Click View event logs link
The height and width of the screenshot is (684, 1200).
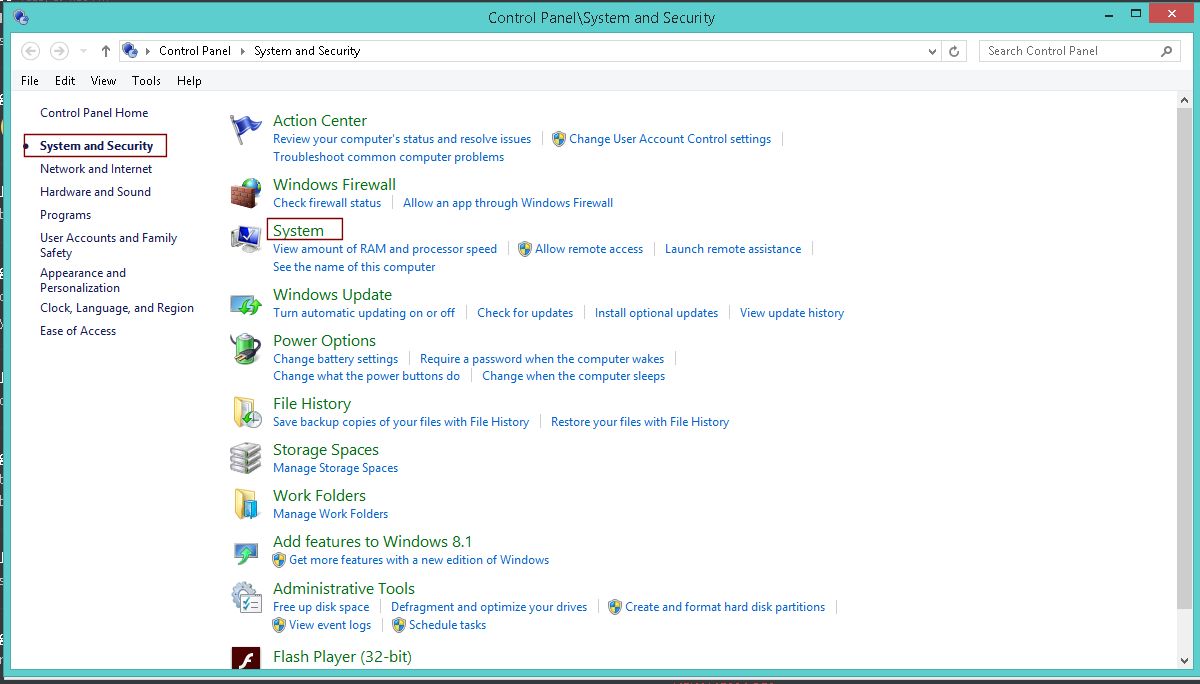330,625
